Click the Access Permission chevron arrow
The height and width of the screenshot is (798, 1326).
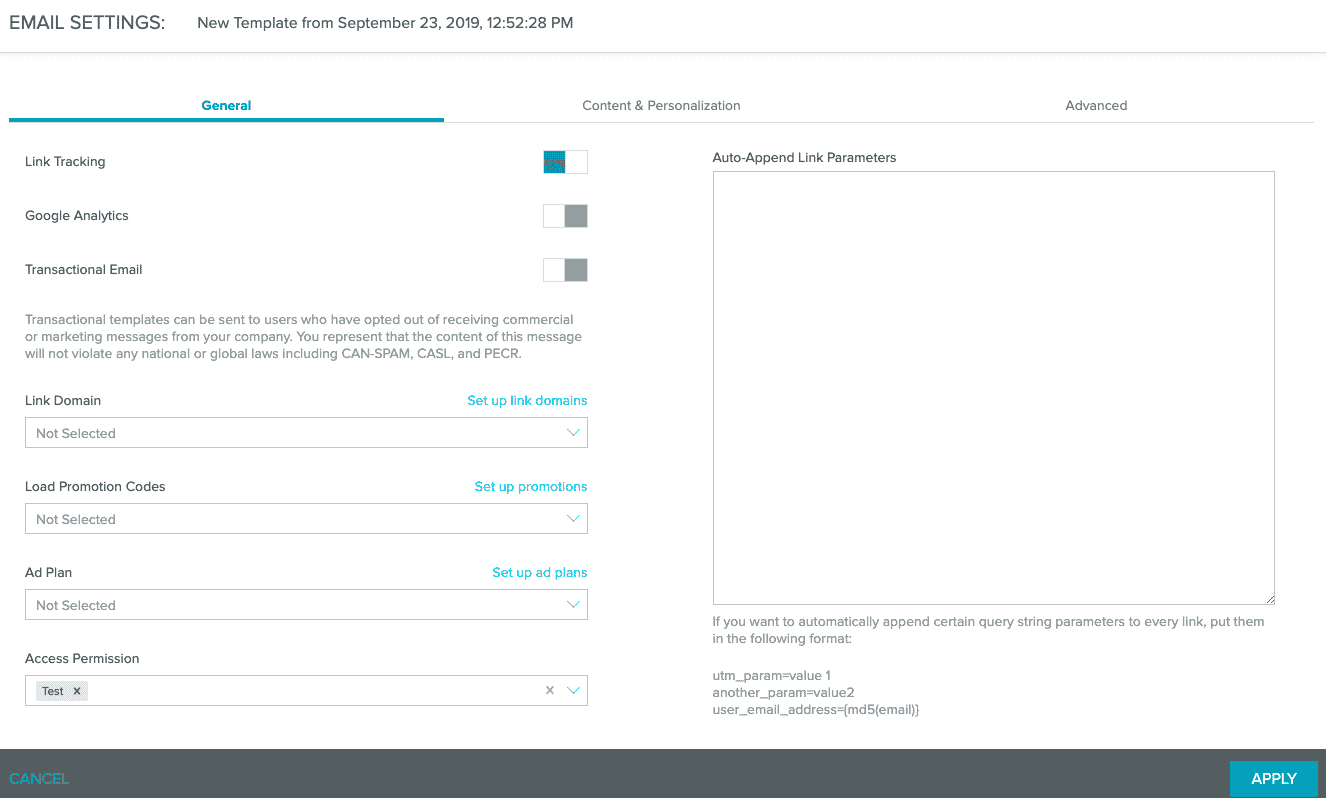pos(573,691)
